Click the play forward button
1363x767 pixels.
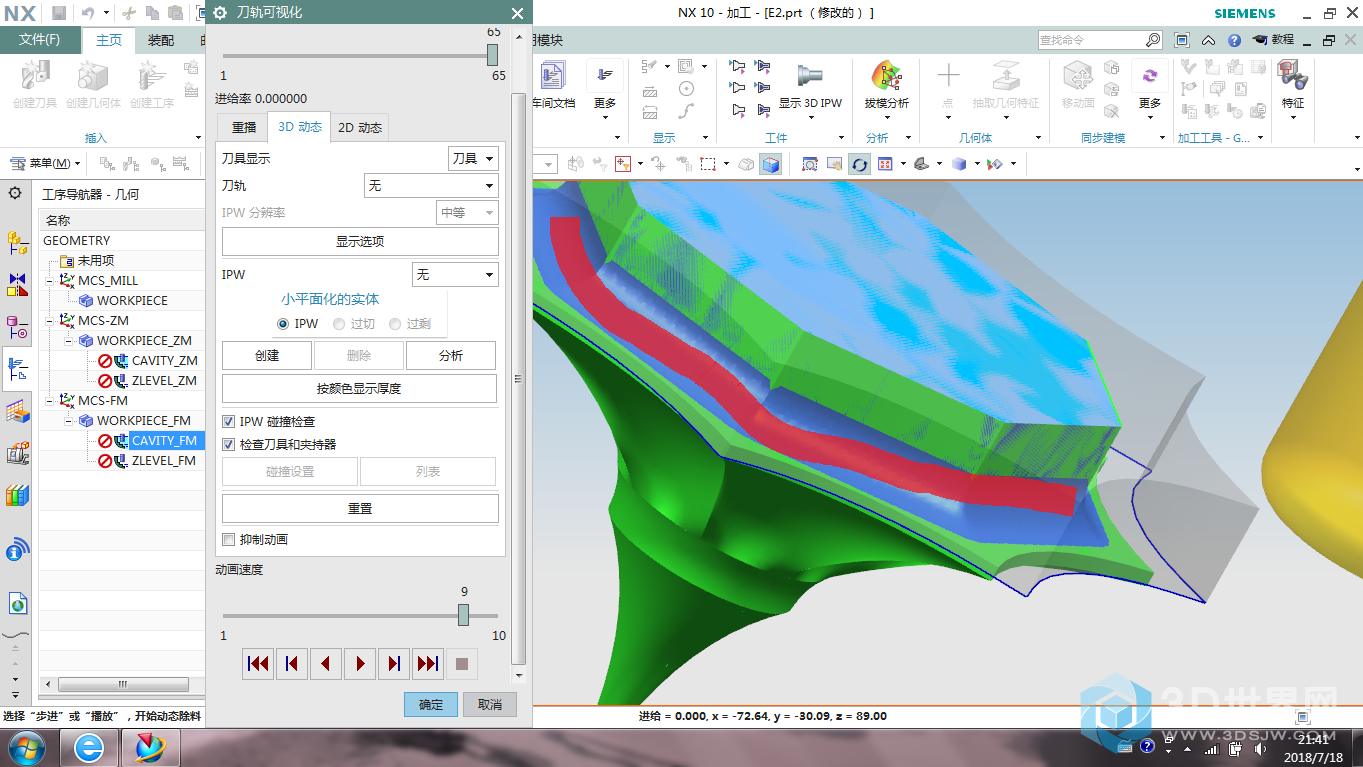tap(359, 663)
